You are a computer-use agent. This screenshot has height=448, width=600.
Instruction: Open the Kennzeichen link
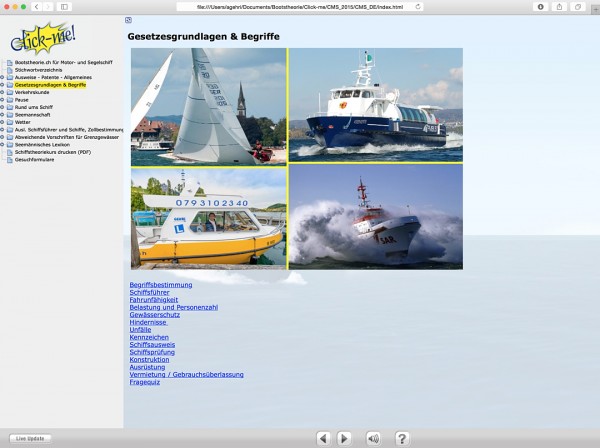[149, 337]
